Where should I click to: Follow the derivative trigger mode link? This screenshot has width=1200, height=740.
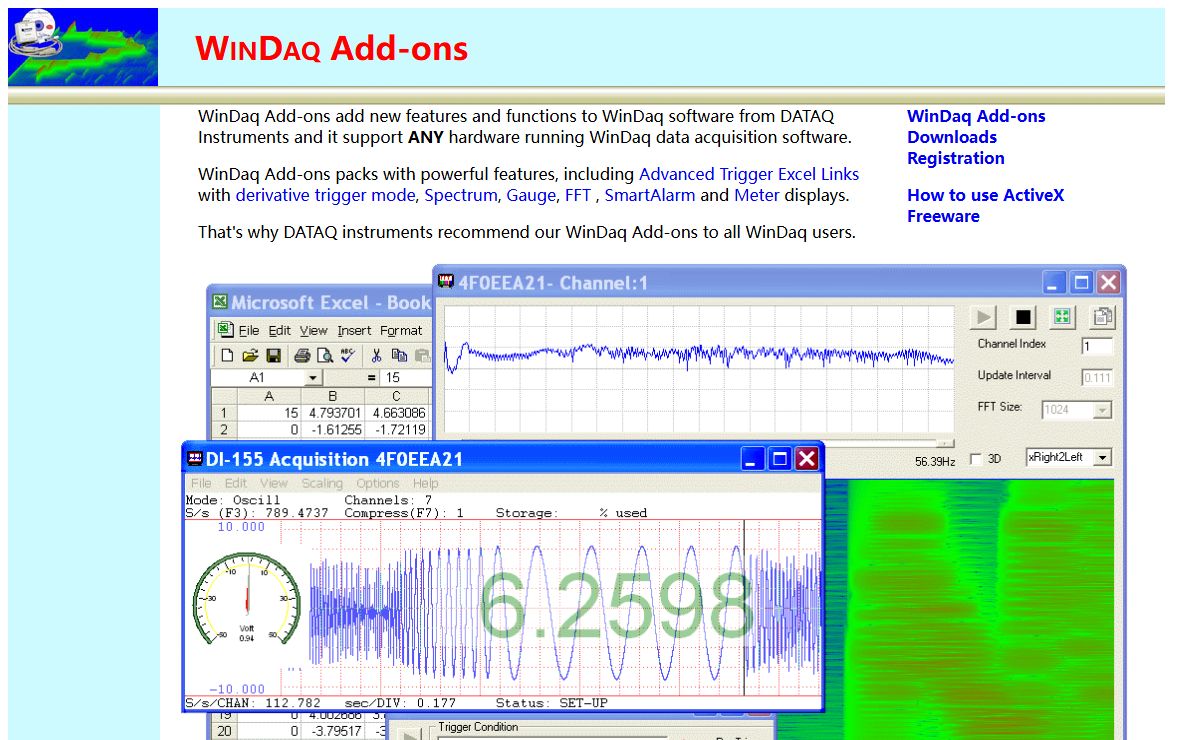click(x=325, y=195)
